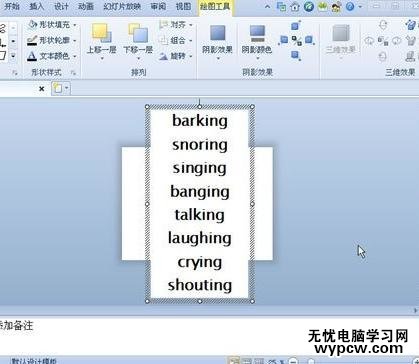This screenshot has height=364, width=419.
Task: Open the 形状样式 dialog launcher
Action: 74,73
